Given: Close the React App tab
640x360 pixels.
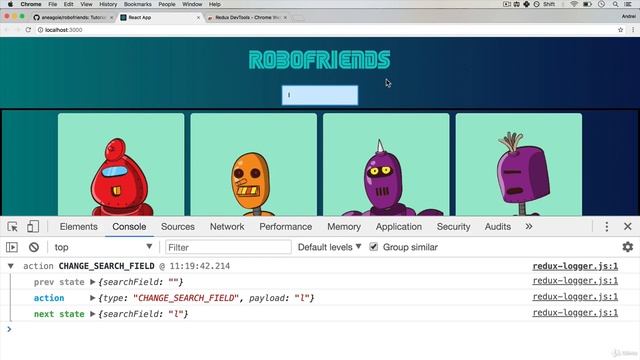Looking at the screenshot, I should coord(198,18).
